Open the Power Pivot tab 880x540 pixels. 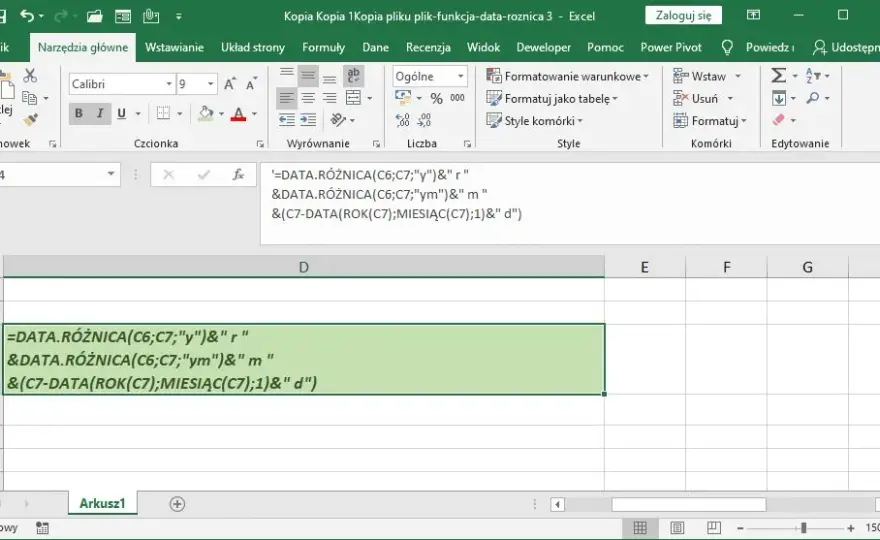click(671, 48)
